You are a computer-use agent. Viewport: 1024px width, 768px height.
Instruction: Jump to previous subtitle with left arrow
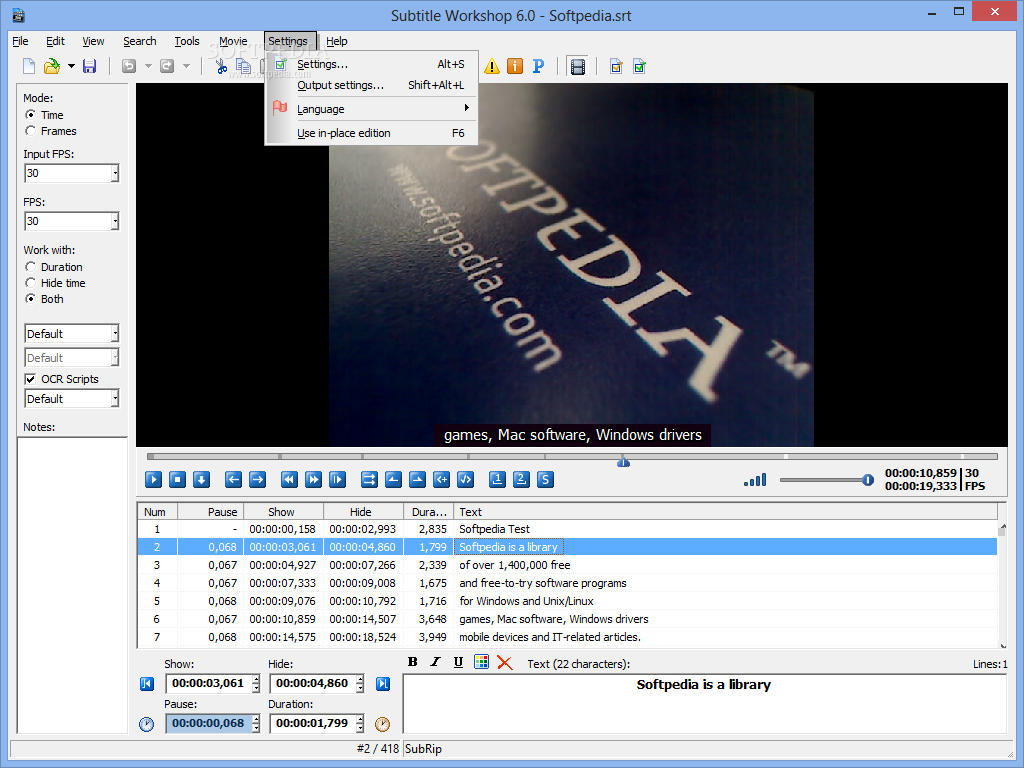coord(233,479)
